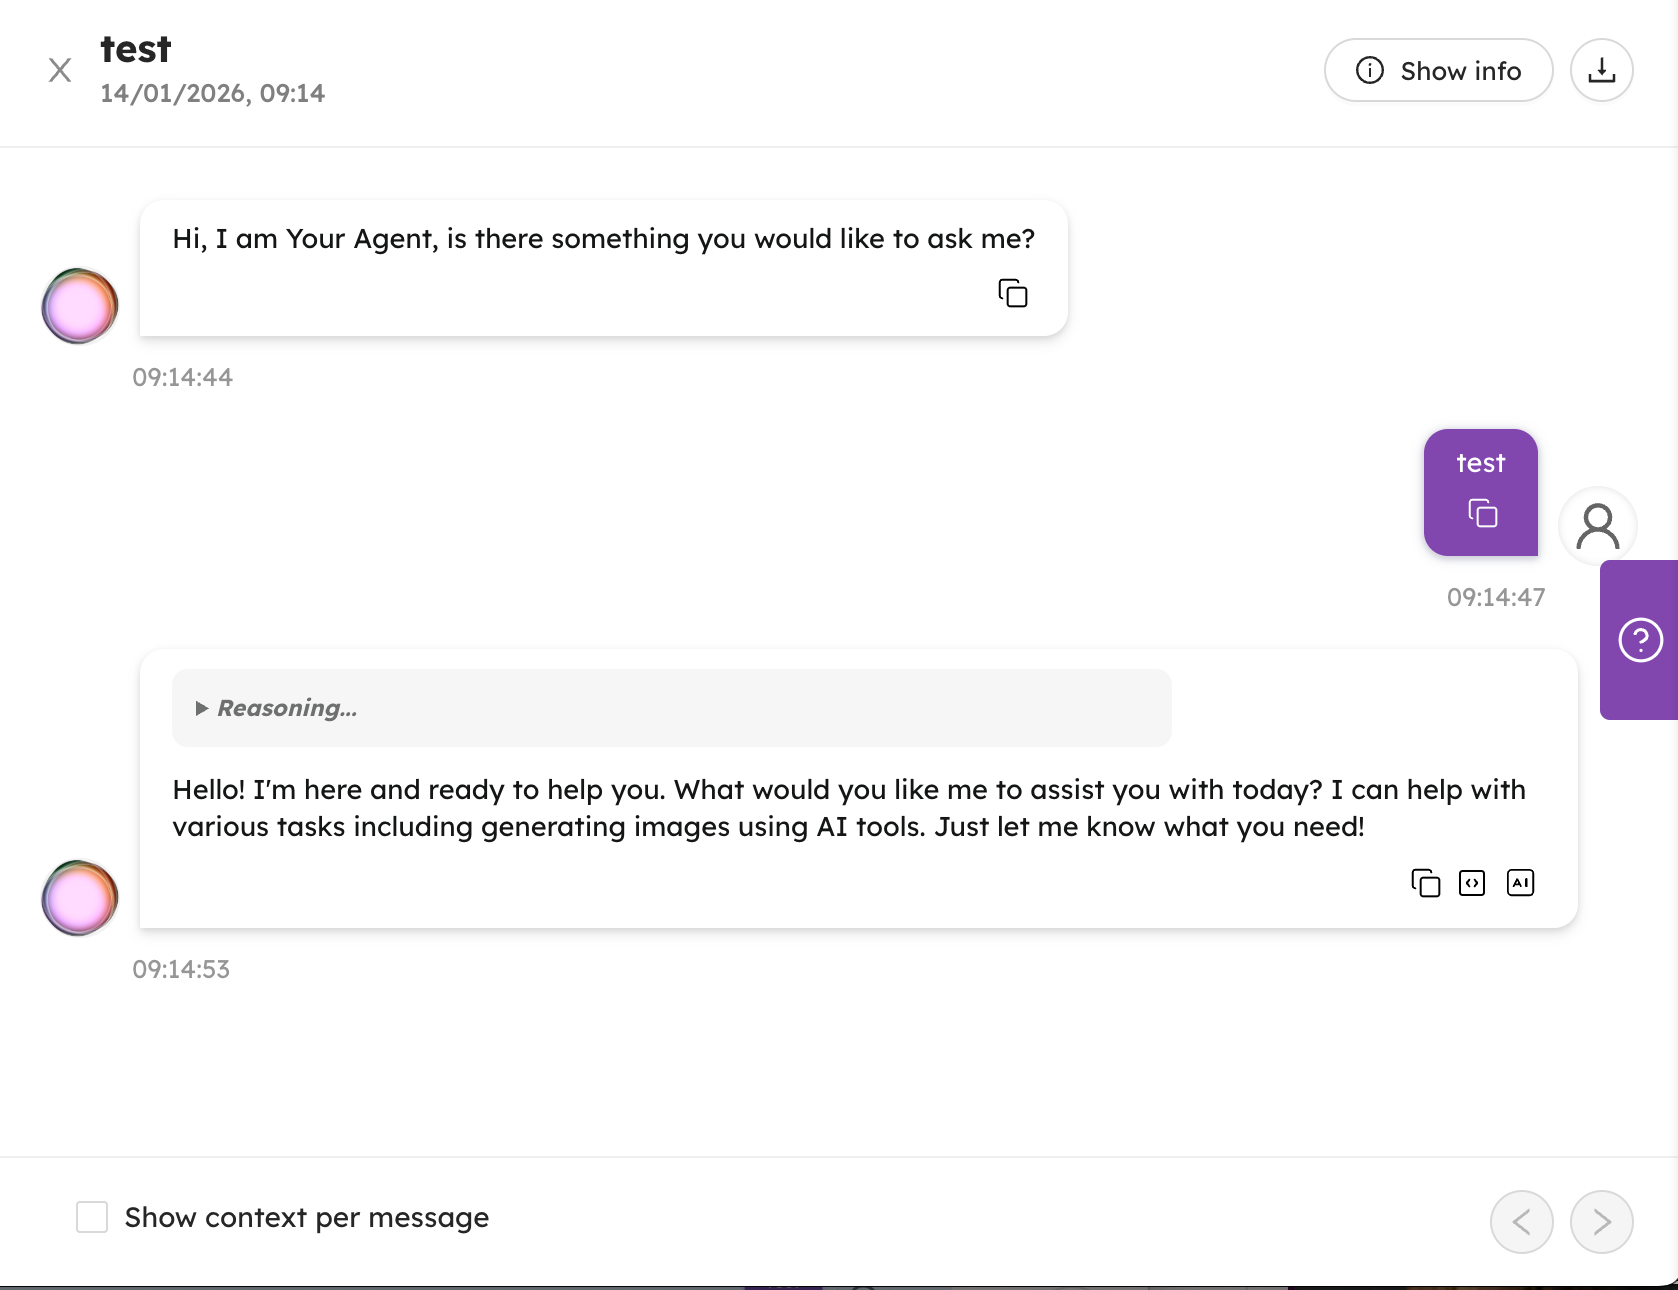Expand the Reasoning disclosure triangle
This screenshot has height=1290, width=1678.
point(202,708)
